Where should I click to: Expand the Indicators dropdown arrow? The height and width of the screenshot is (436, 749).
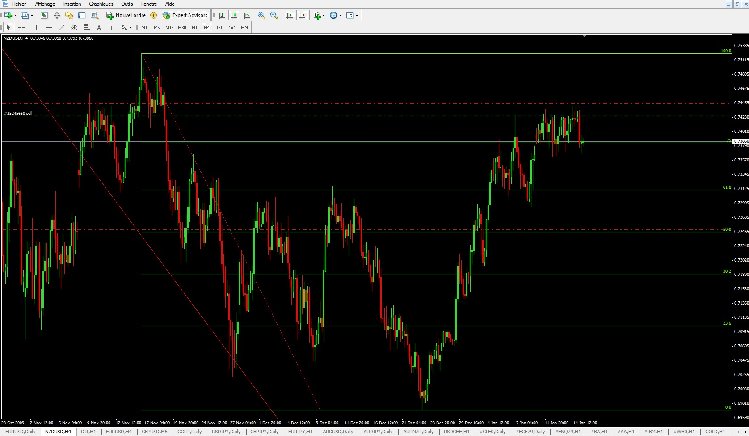323,15
